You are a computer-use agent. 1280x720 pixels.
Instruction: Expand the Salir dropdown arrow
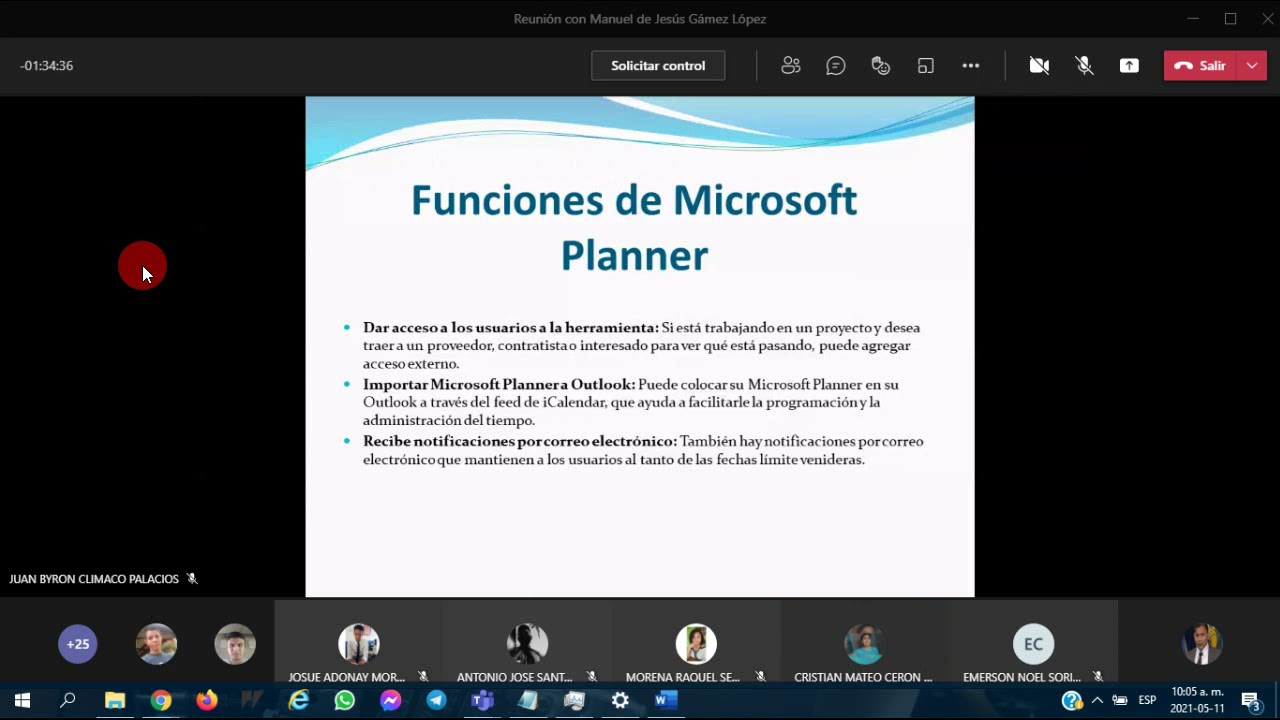pos(1252,66)
